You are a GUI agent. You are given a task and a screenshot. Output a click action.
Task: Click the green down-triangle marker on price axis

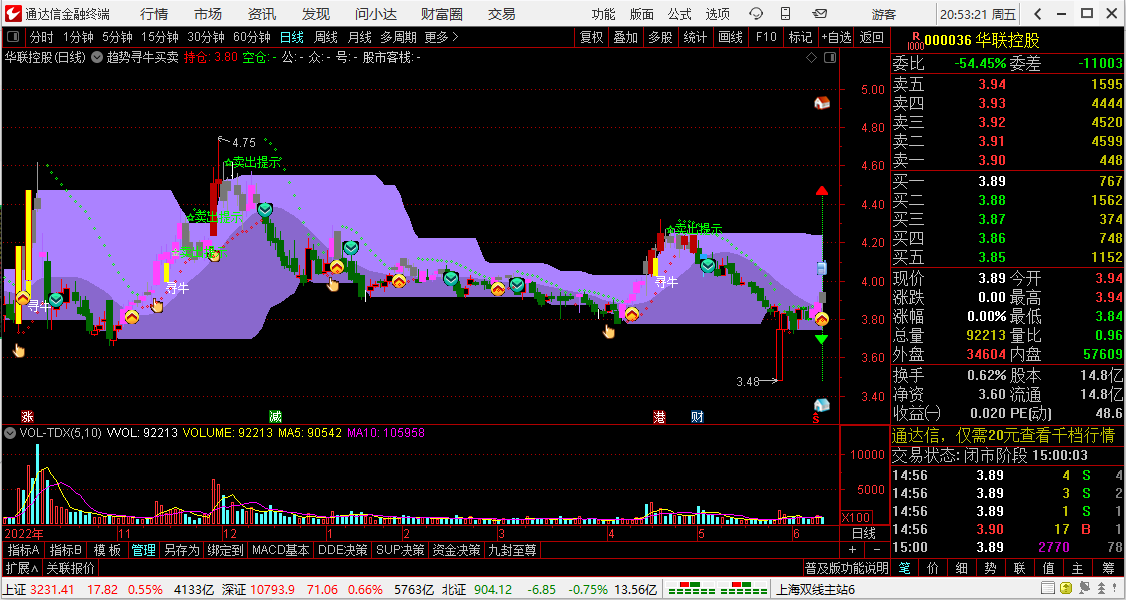point(822,339)
